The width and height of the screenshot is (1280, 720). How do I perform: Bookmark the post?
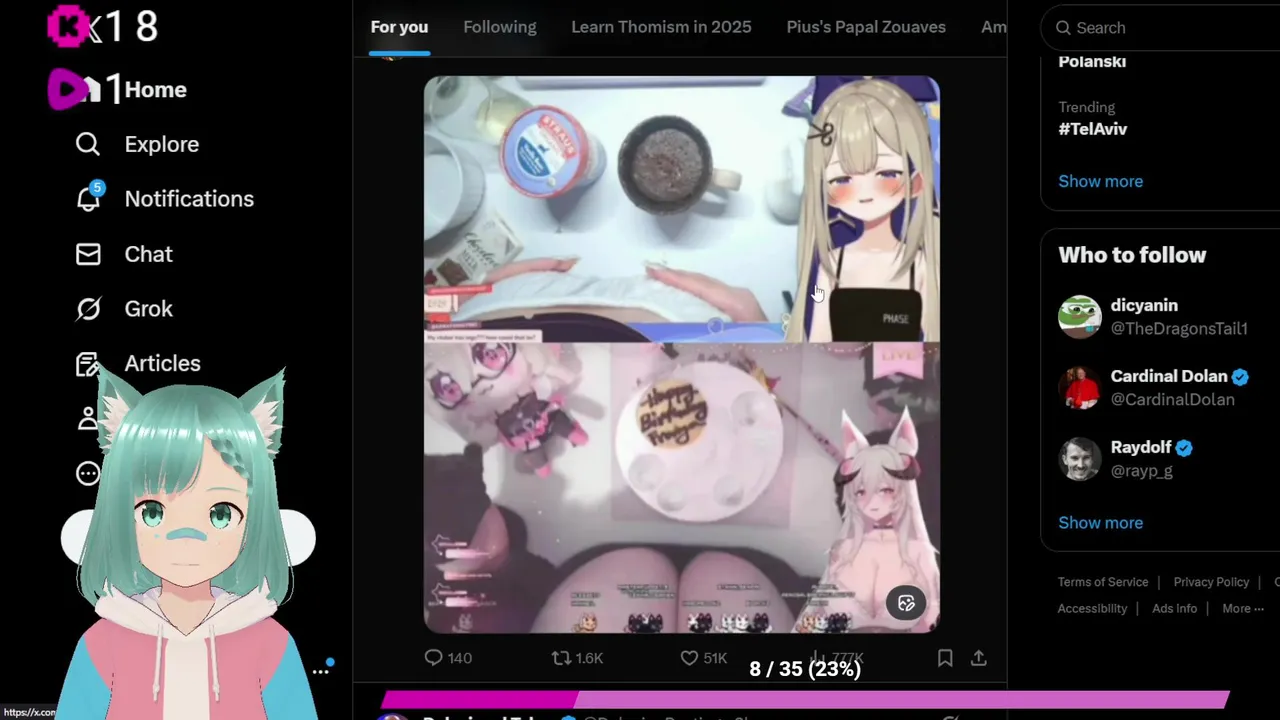[x=945, y=658]
